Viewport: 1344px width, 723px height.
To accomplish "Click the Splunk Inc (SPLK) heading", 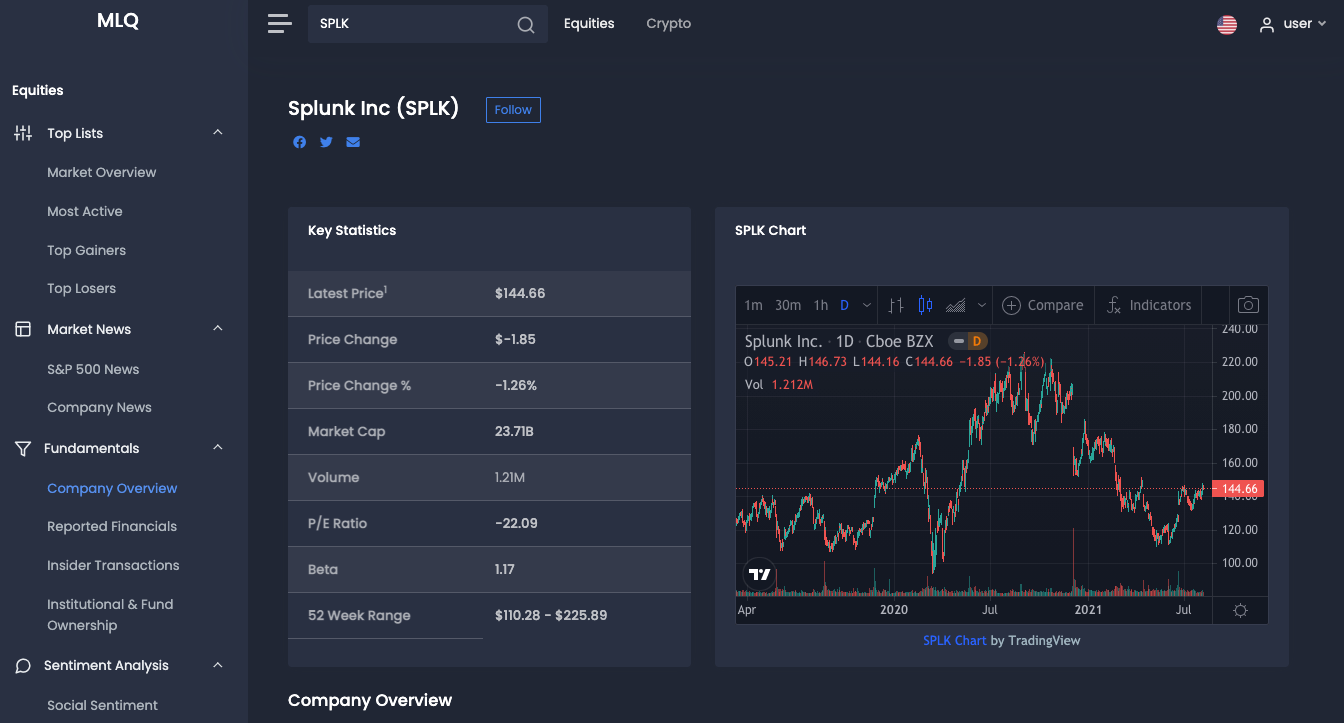I will pos(373,109).
